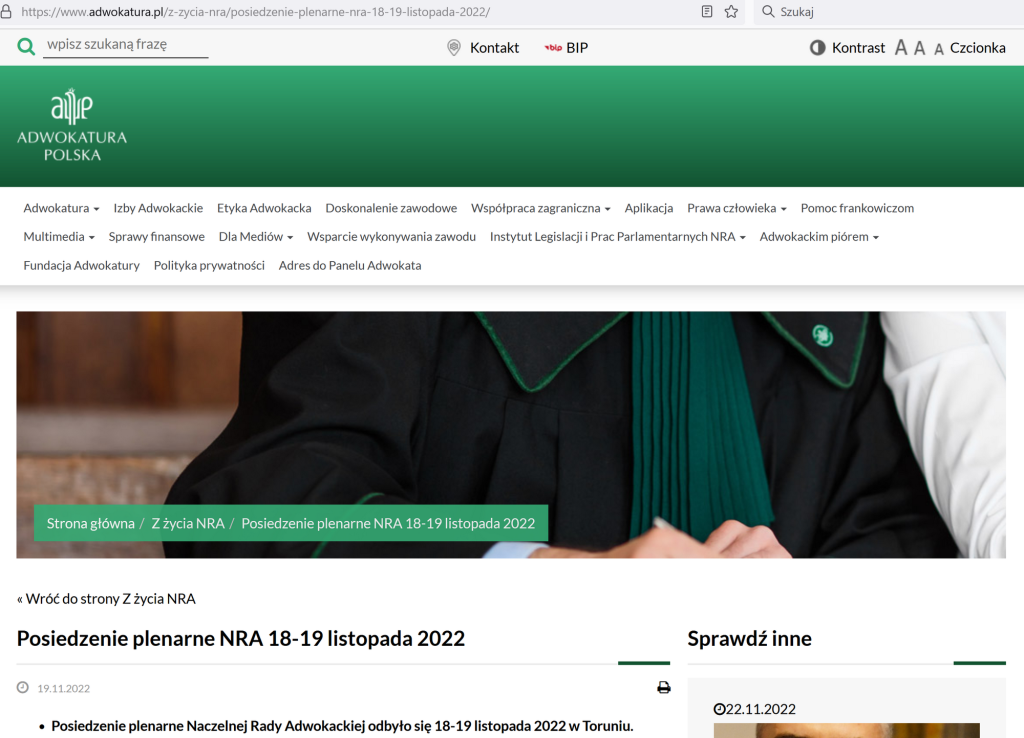The height and width of the screenshot is (738, 1024).
Task: Open the Multimedia dropdown menu
Action: coord(59,237)
